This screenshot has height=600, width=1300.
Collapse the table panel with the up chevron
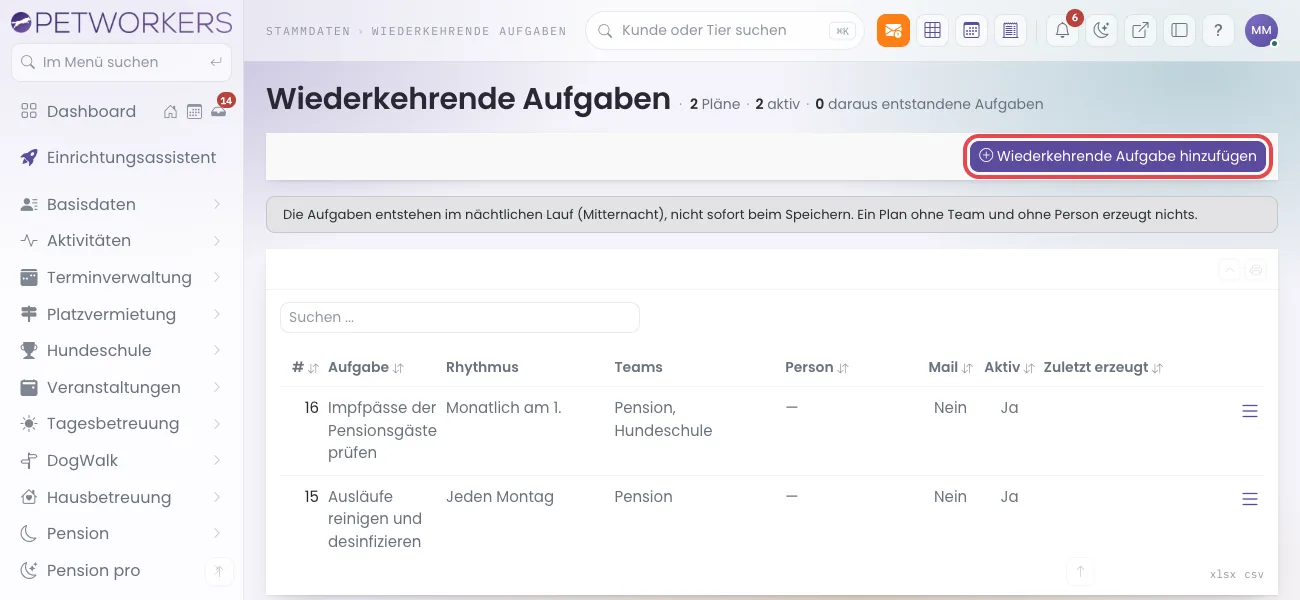coord(1230,270)
